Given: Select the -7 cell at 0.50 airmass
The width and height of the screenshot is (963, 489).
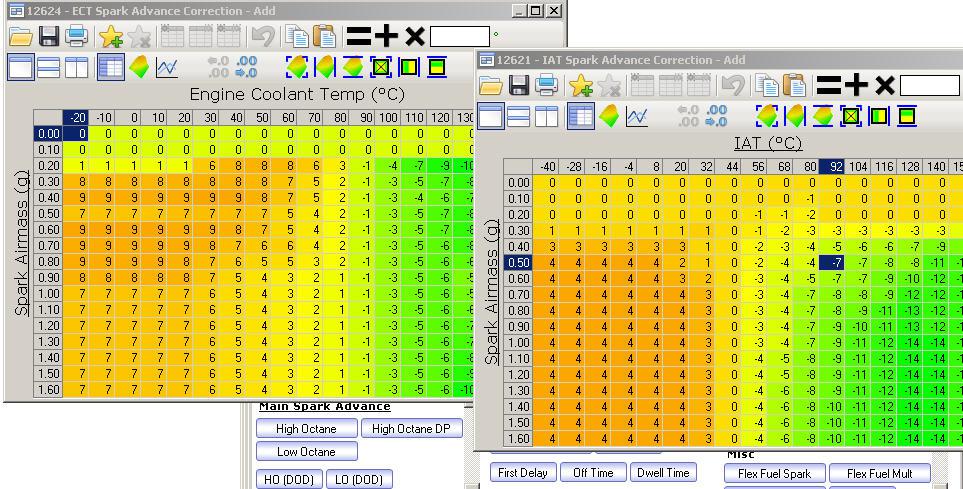Looking at the screenshot, I should click(831, 262).
